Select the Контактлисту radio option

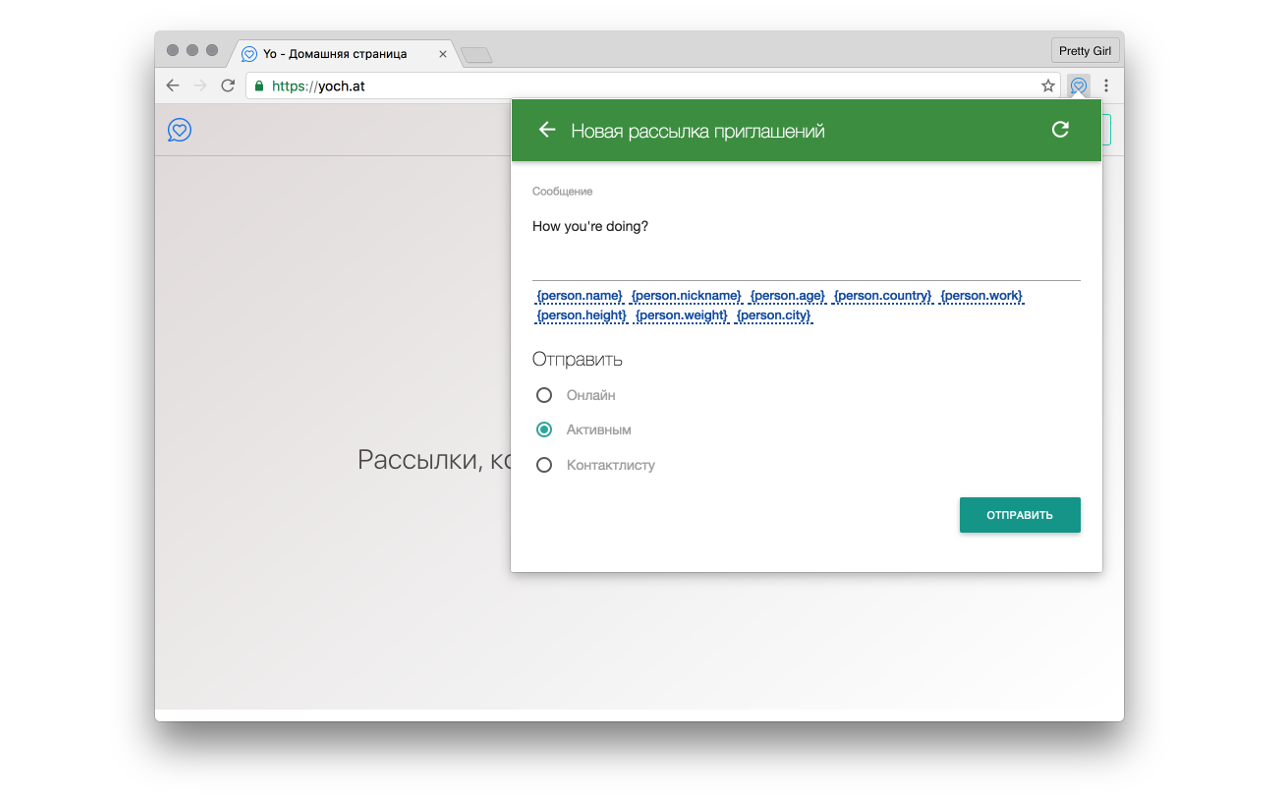point(544,464)
